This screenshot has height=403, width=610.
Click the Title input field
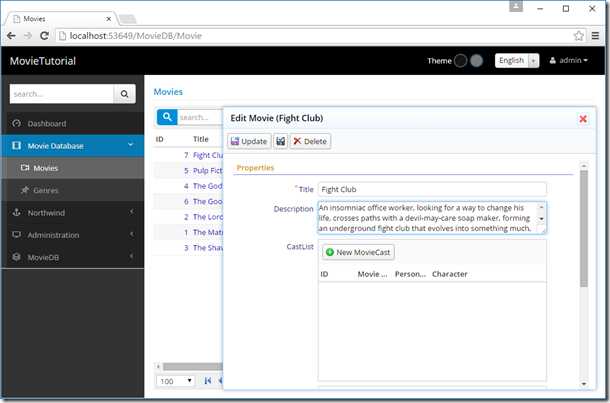pyautogui.click(x=432, y=189)
